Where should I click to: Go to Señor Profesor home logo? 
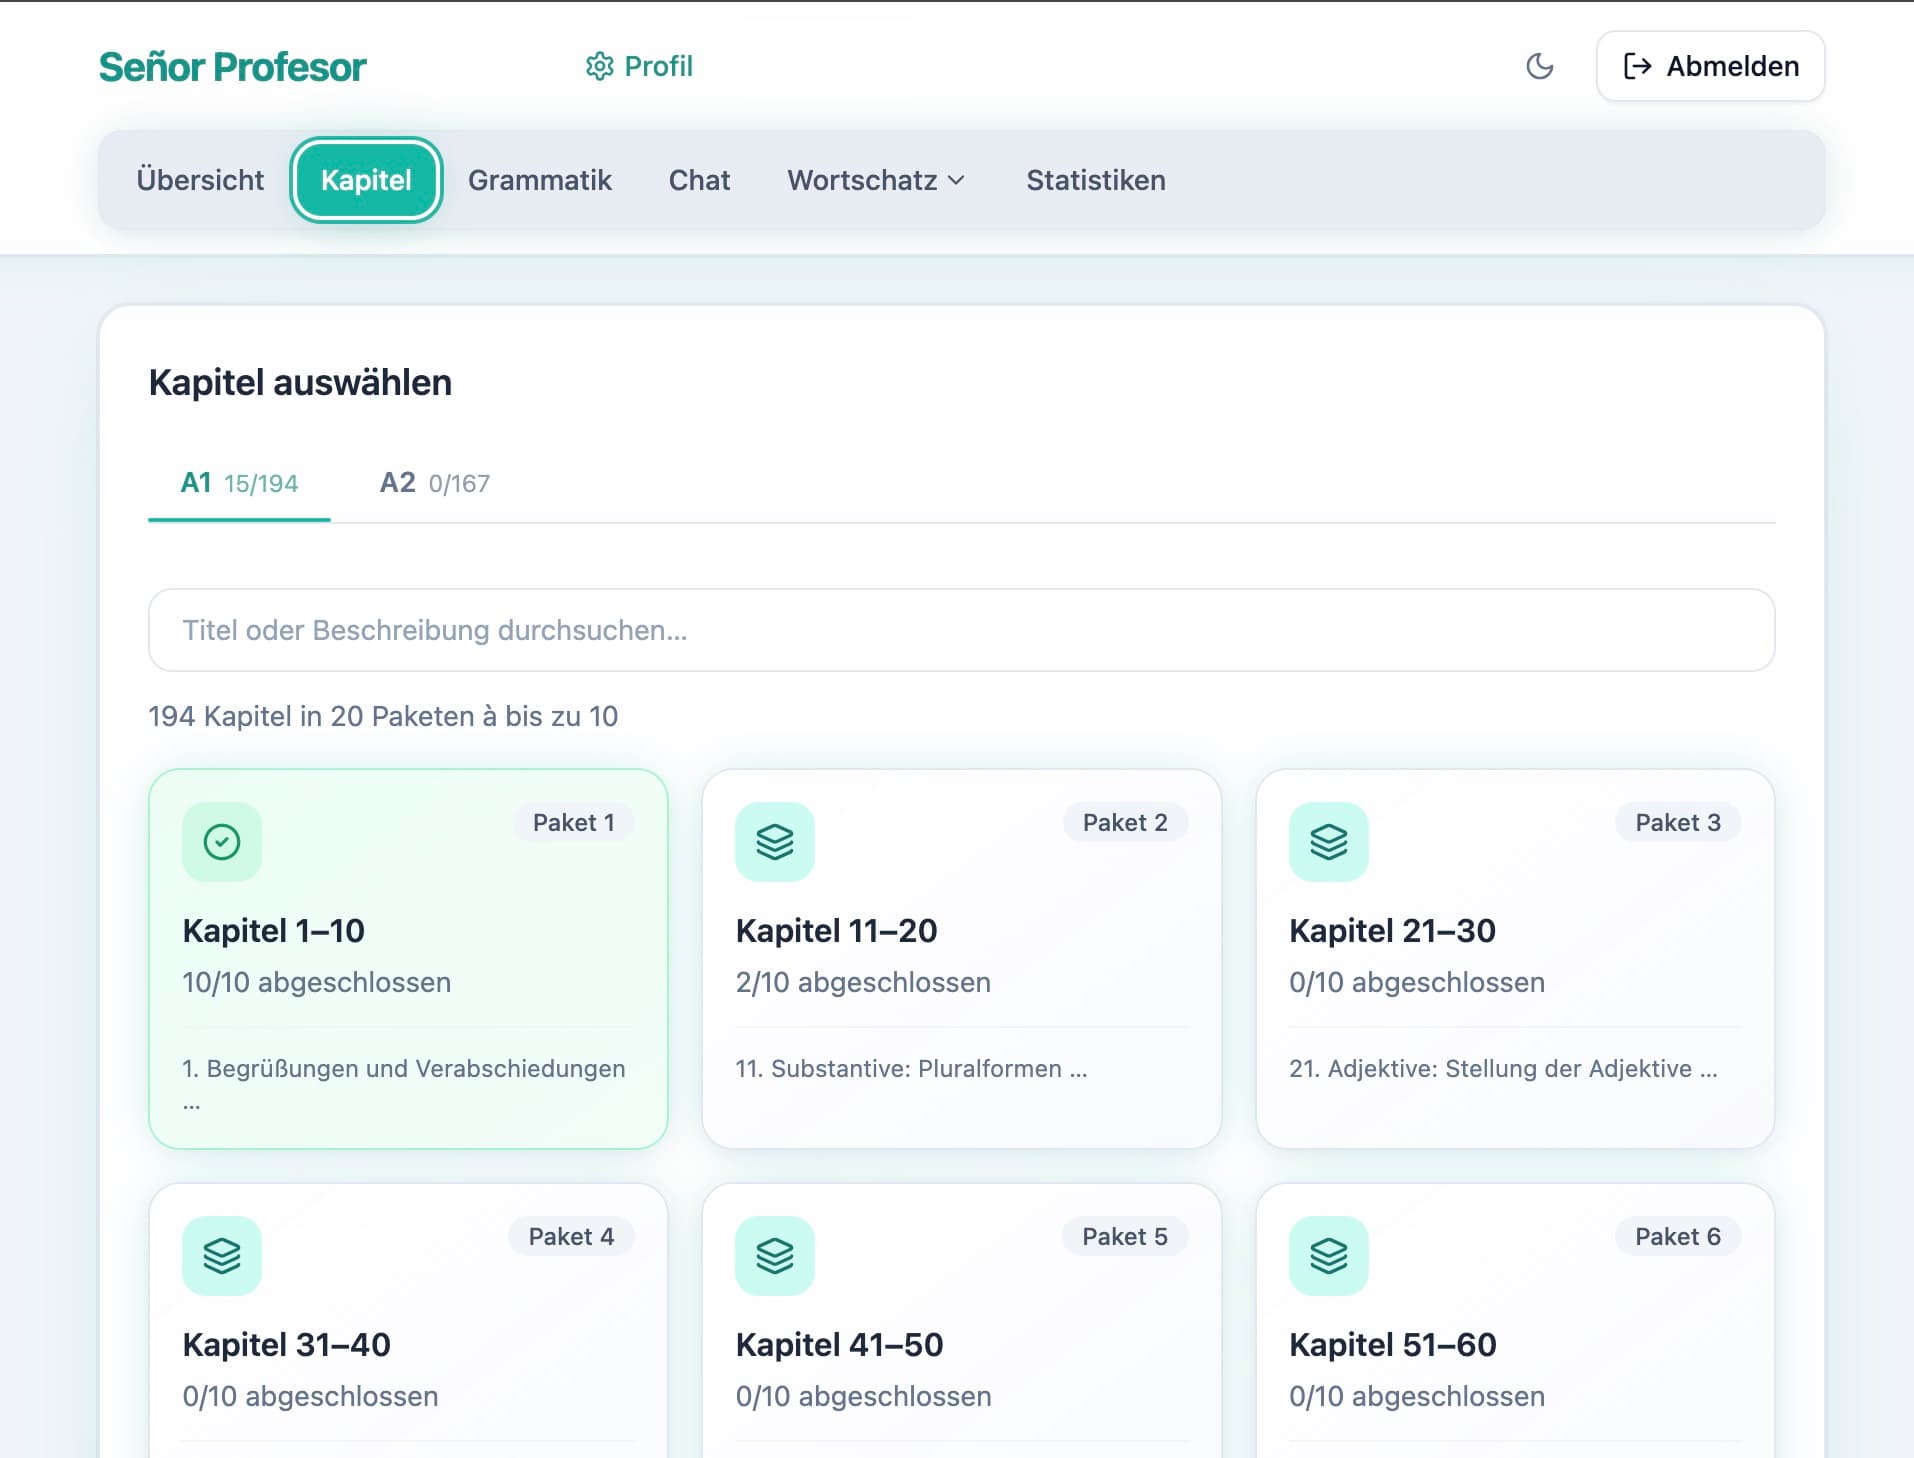point(233,67)
